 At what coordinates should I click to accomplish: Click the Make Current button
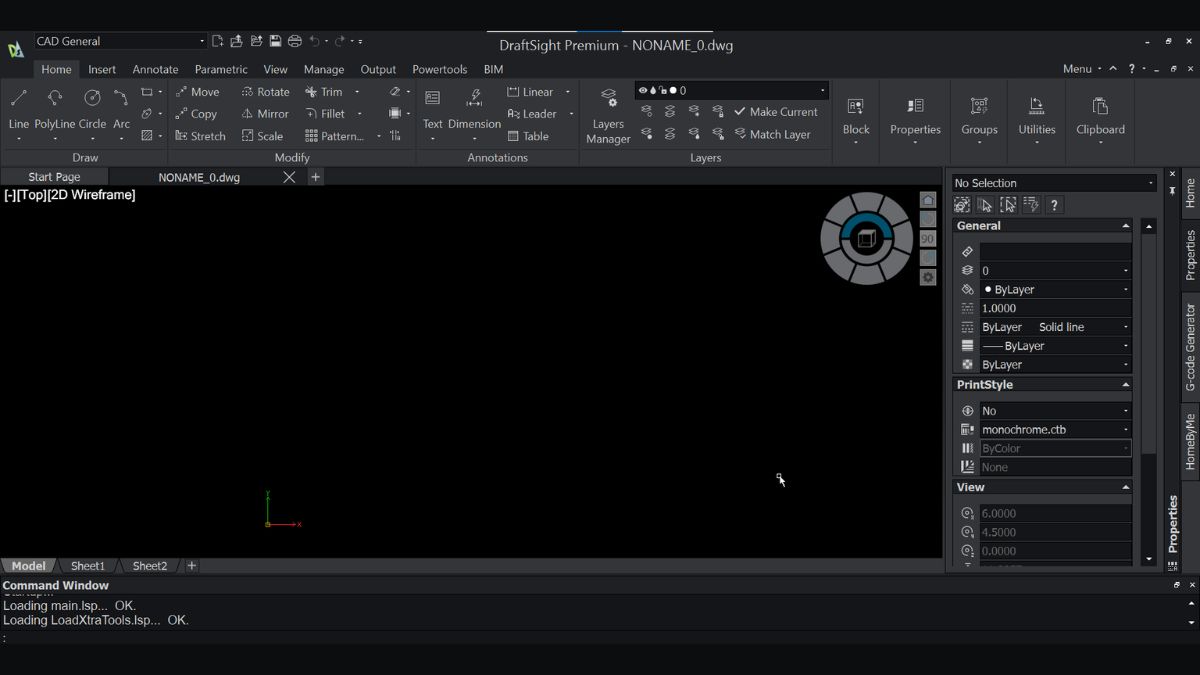(x=776, y=112)
